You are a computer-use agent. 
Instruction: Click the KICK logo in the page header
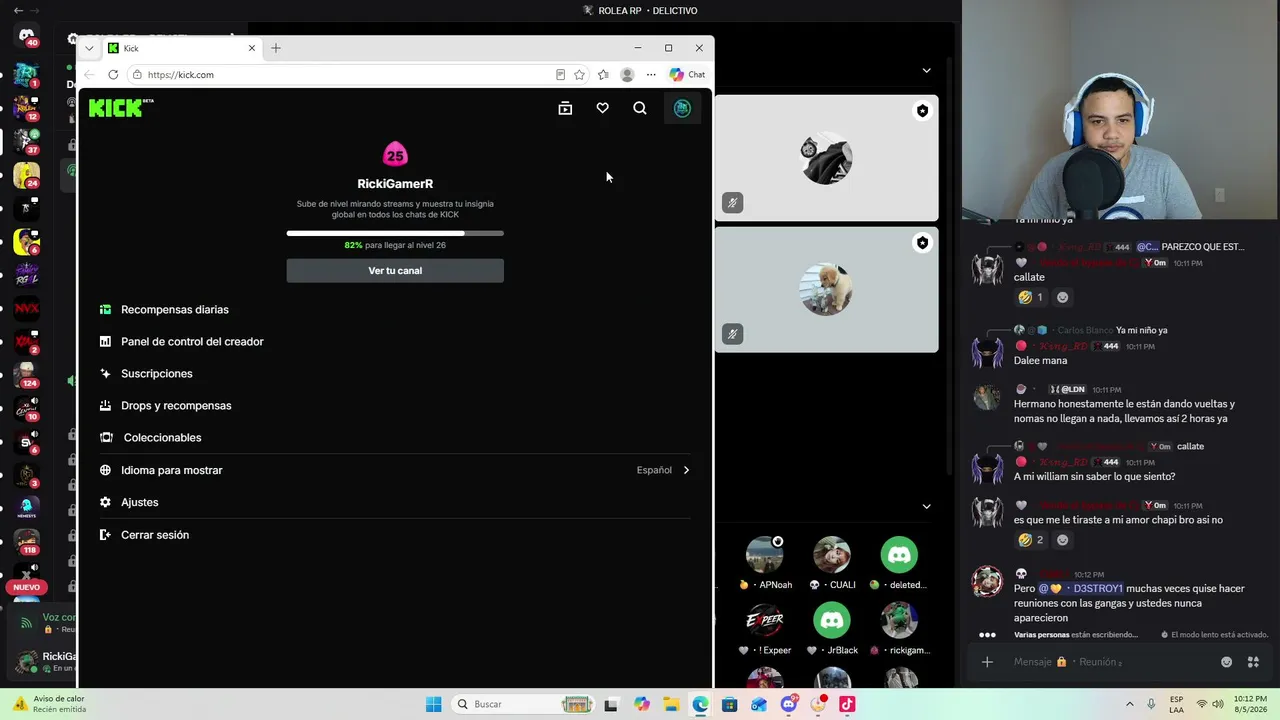click(x=121, y=108)
